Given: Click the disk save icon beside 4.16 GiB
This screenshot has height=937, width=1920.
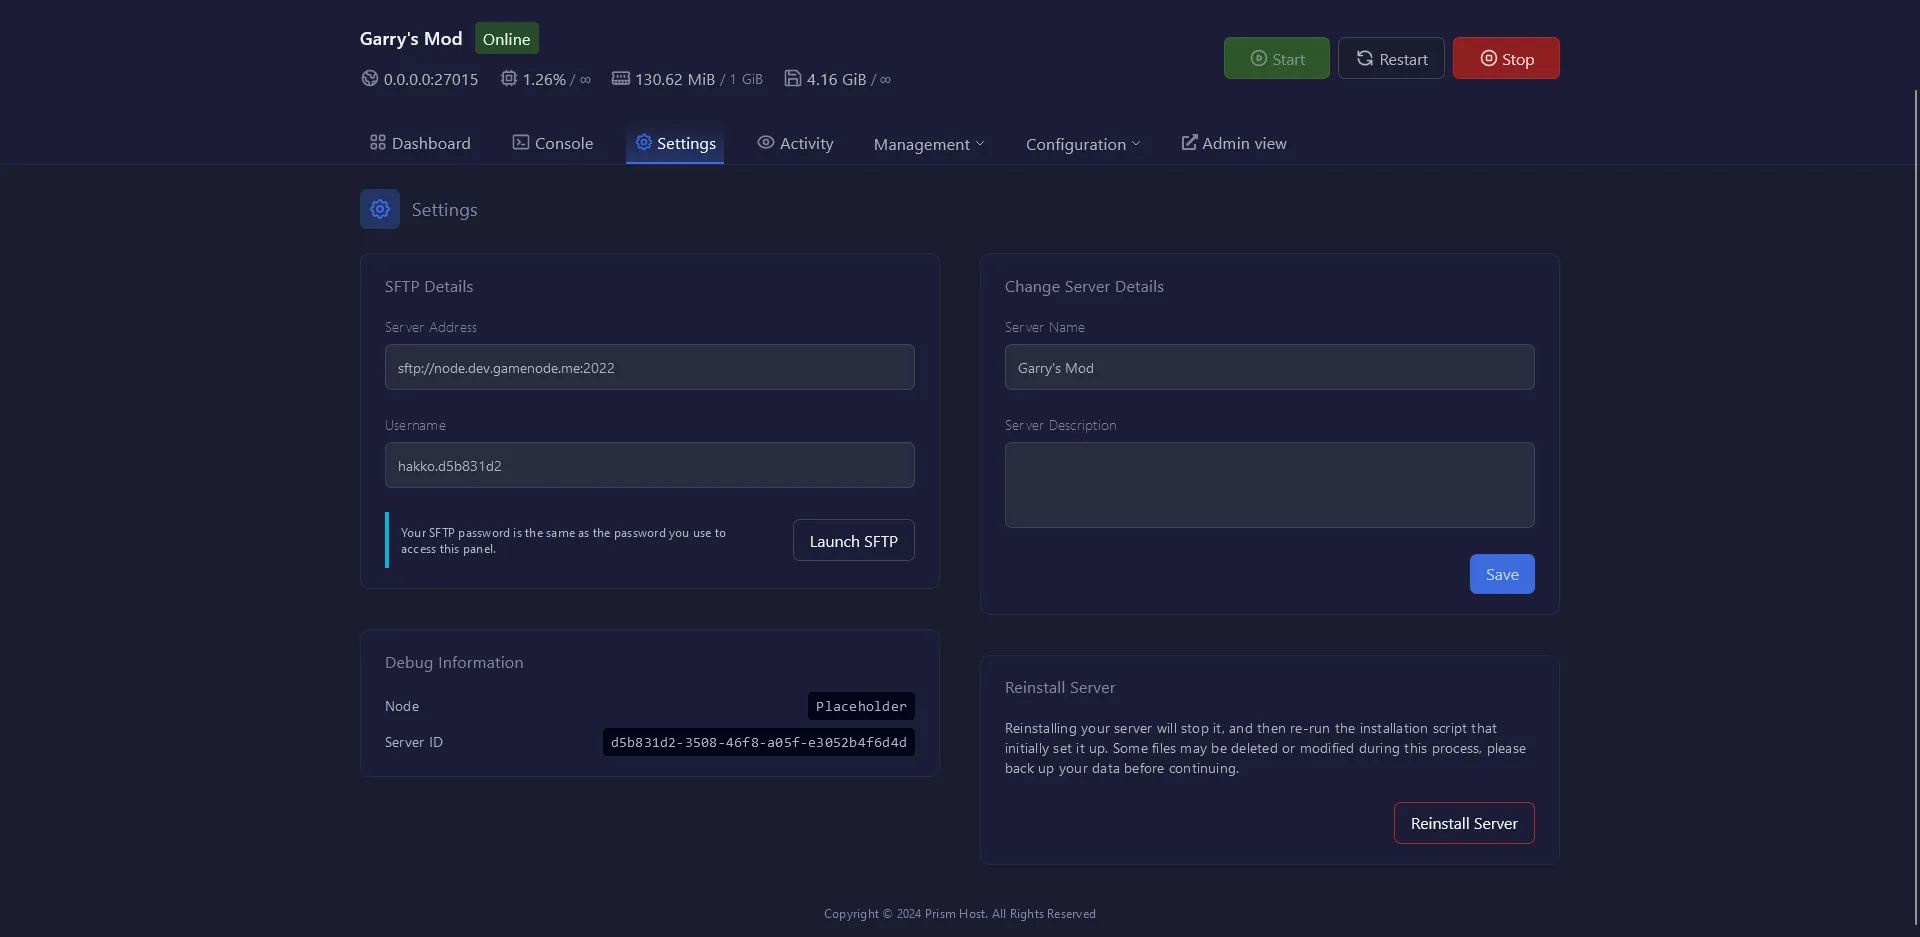Looking at the screenshot, I should point(793,78).
